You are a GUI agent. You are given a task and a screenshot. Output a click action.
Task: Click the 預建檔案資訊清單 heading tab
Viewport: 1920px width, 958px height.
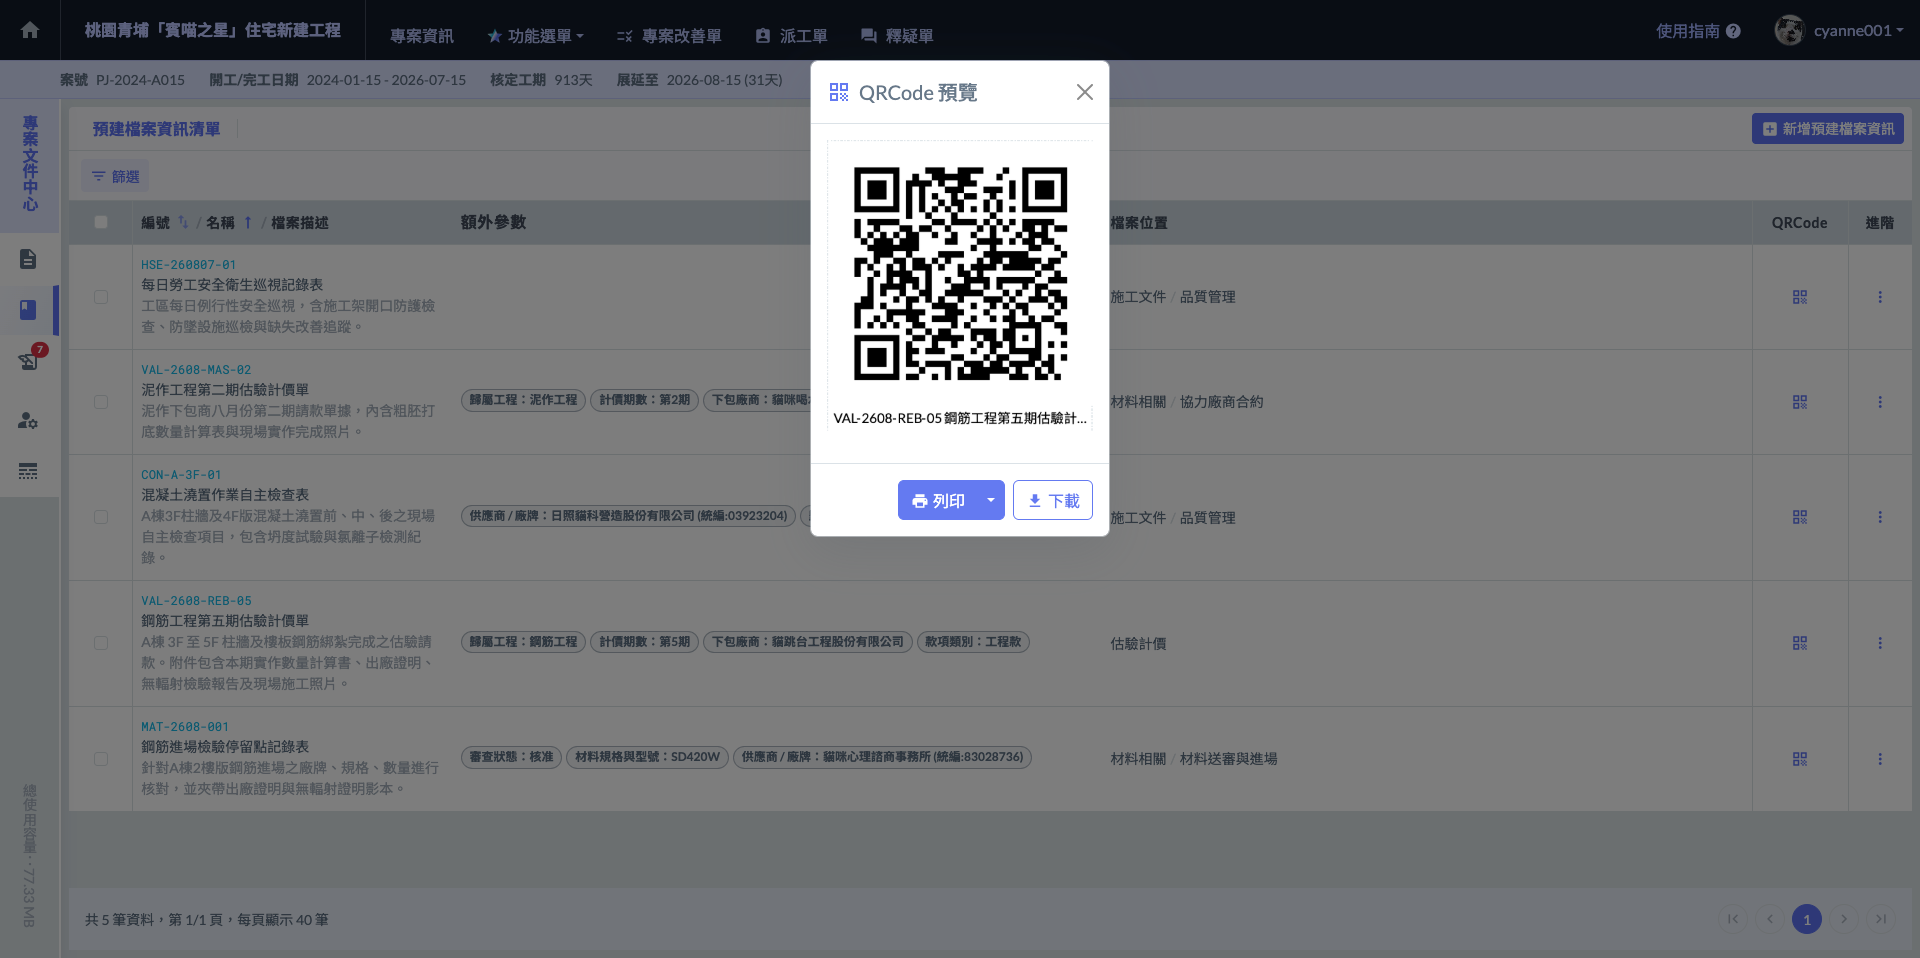coord(156,129)
